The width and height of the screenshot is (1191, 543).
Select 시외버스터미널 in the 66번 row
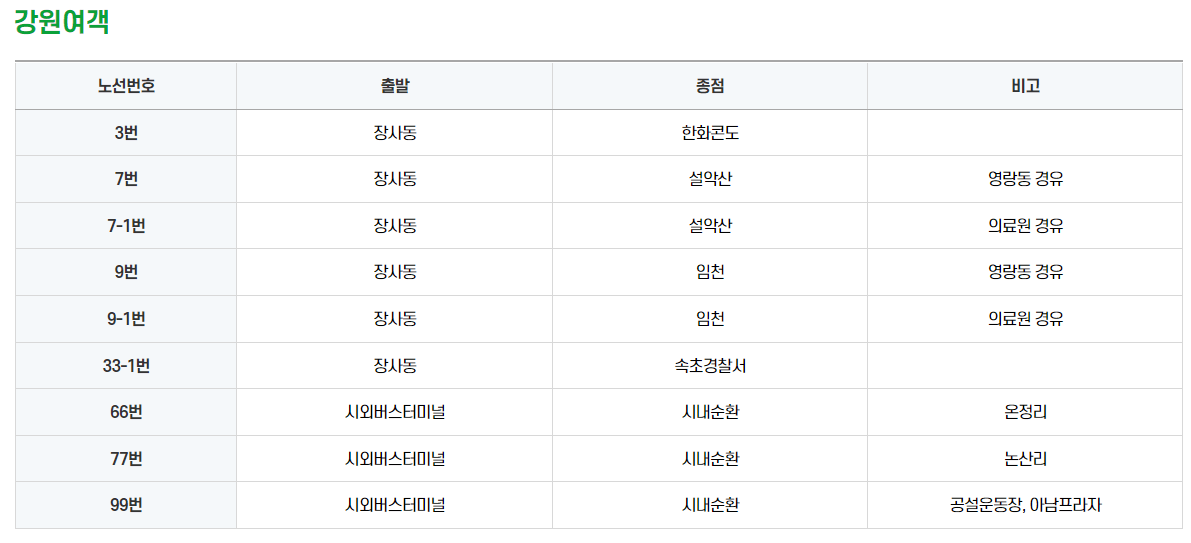[394, 412]
